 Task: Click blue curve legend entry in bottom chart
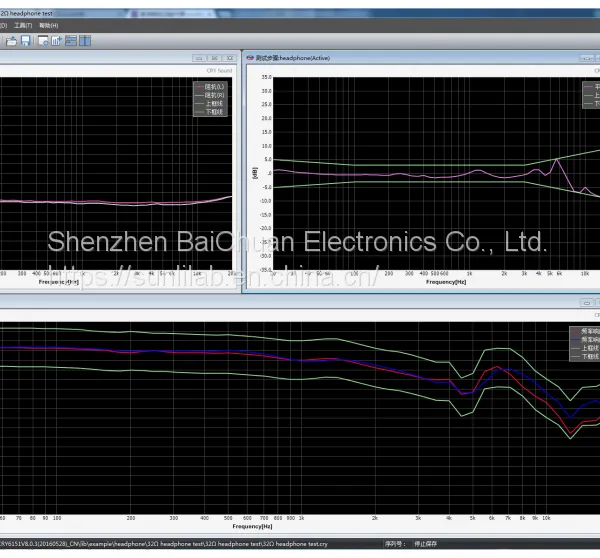click(x=586, y=339)
